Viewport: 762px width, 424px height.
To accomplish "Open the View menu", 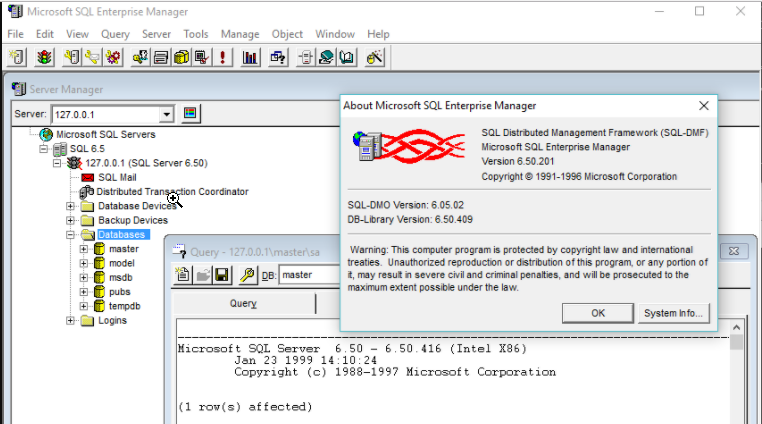I will (x=77, y=34).
